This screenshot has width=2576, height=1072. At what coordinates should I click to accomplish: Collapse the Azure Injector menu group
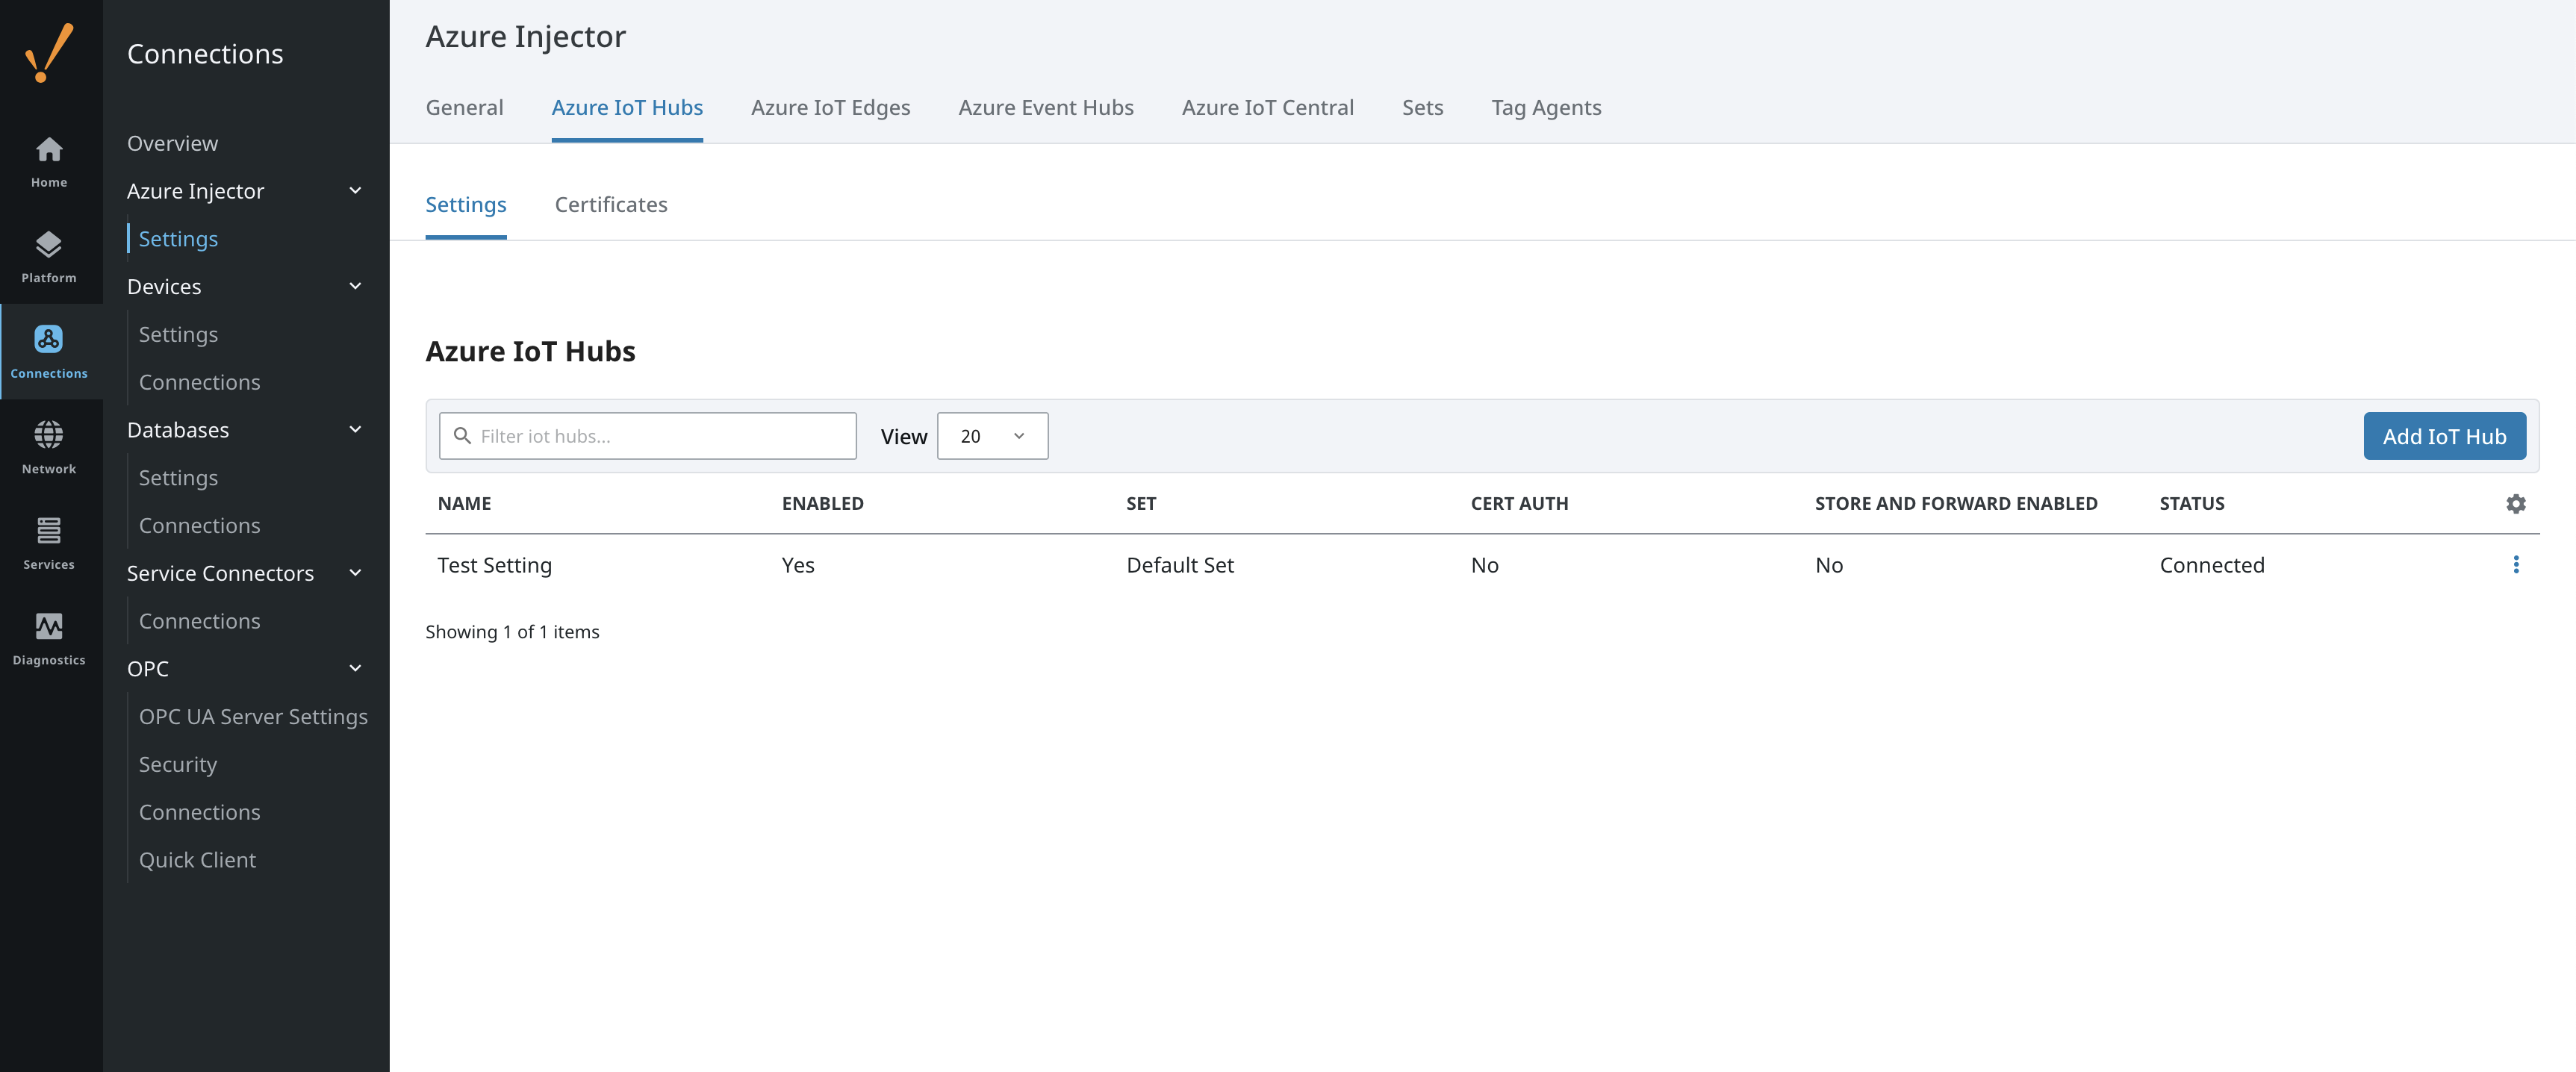[x=355, y=191]
